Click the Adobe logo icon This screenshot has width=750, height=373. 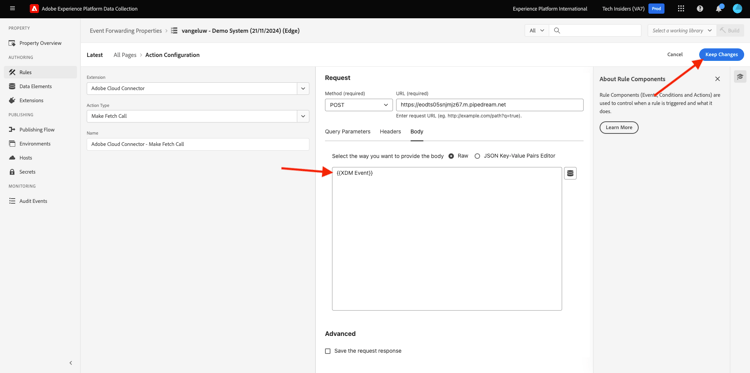[34, 9]
